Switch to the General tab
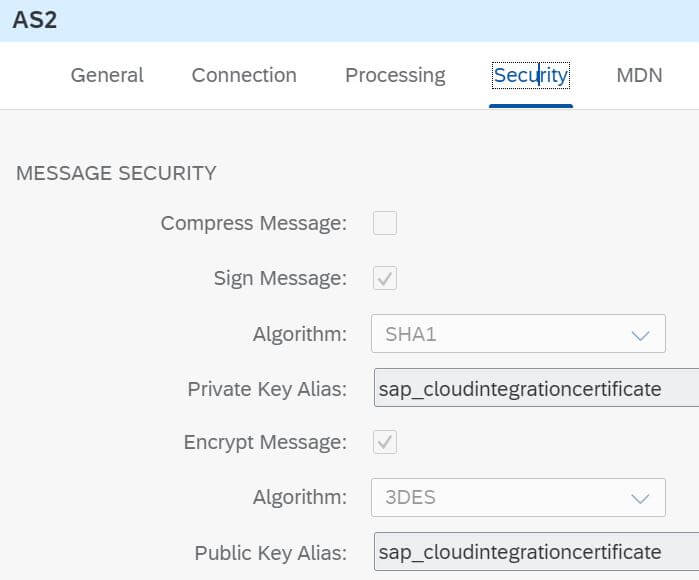Viewport: 699px width, 580px height. click(107, 75)
